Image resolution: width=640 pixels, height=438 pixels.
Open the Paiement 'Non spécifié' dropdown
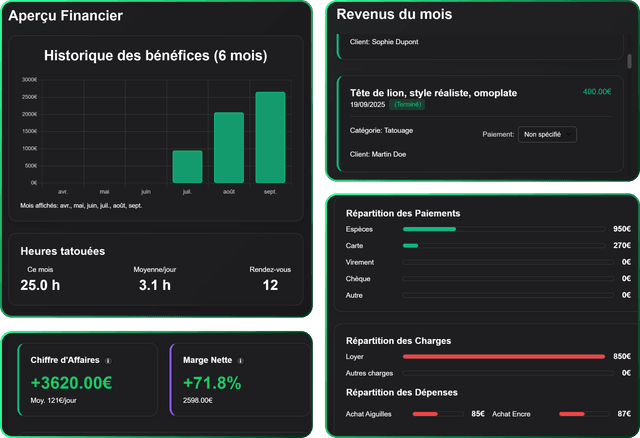click(547, 134)
